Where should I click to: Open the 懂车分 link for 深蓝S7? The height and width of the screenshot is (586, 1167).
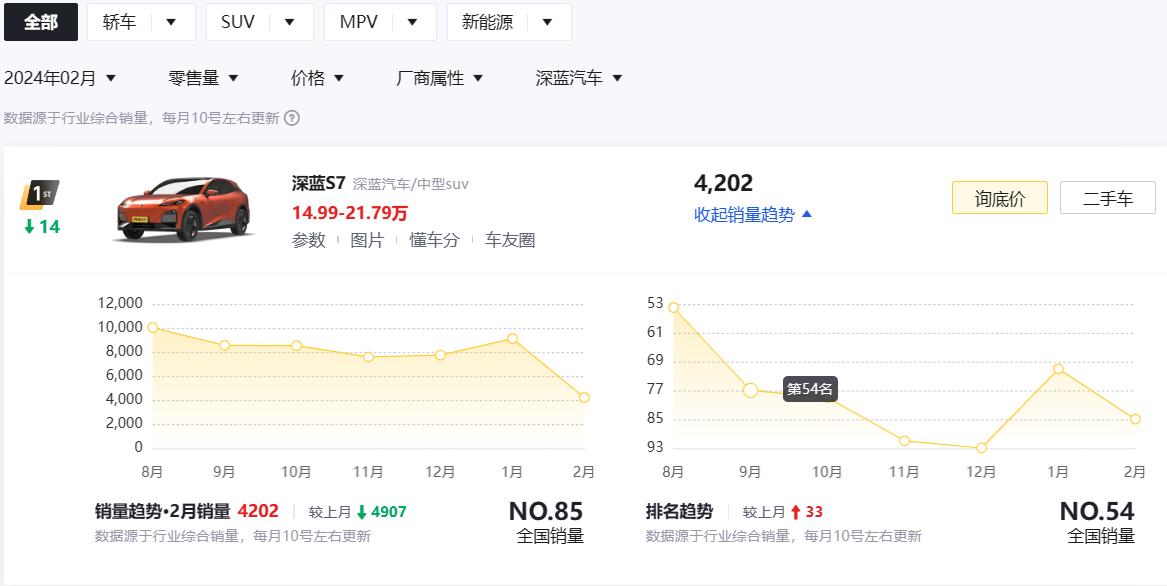(x=435, y=240)
